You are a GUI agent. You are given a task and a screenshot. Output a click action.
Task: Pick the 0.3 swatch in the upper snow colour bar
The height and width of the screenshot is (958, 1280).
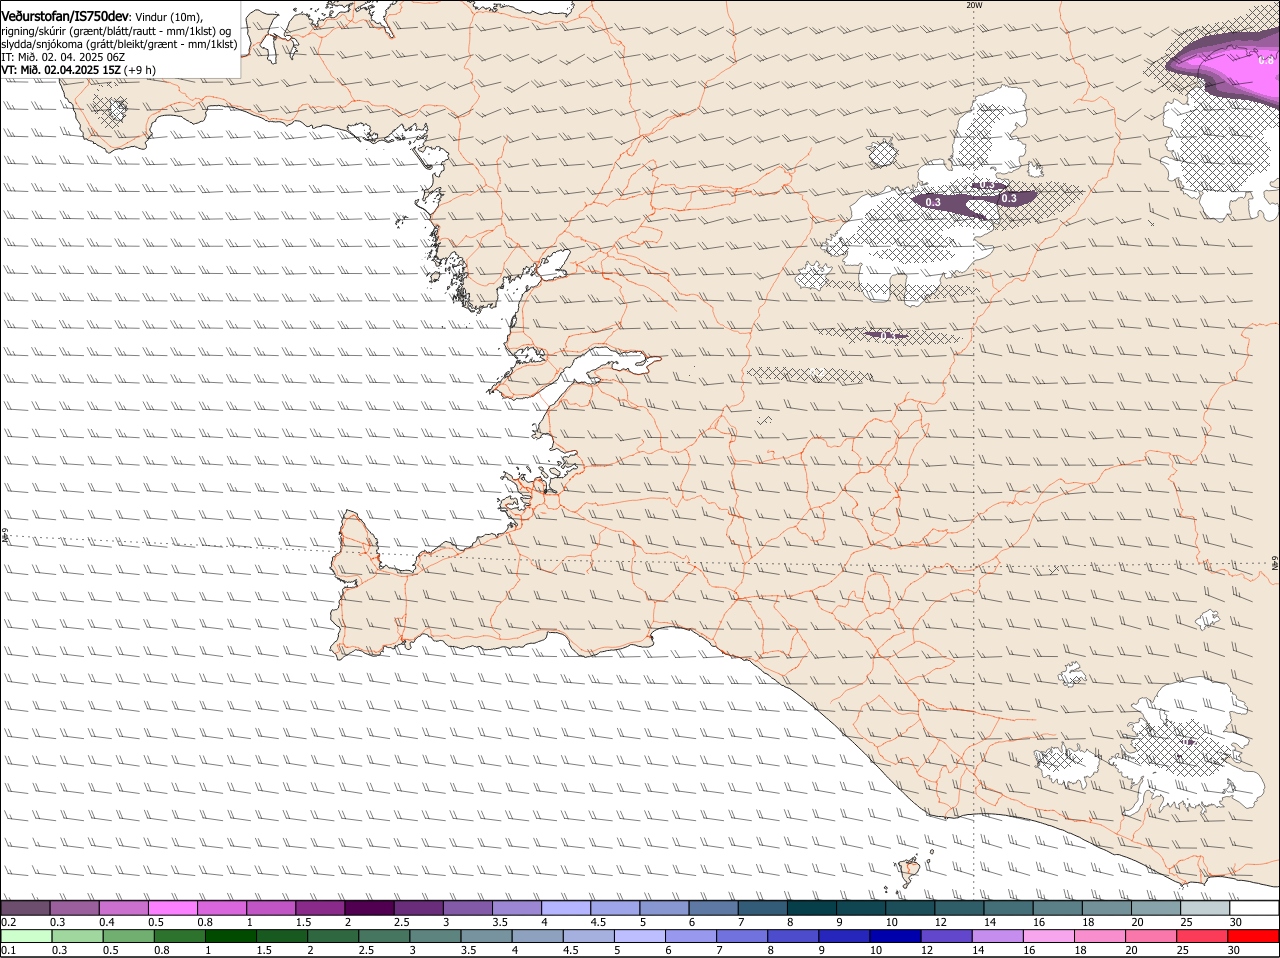tap(74, 908)
